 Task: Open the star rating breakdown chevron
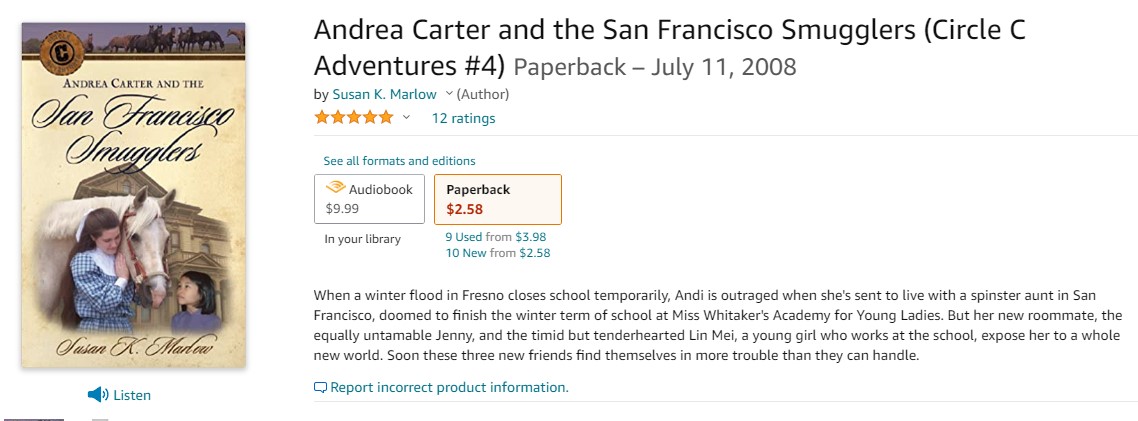407,118
